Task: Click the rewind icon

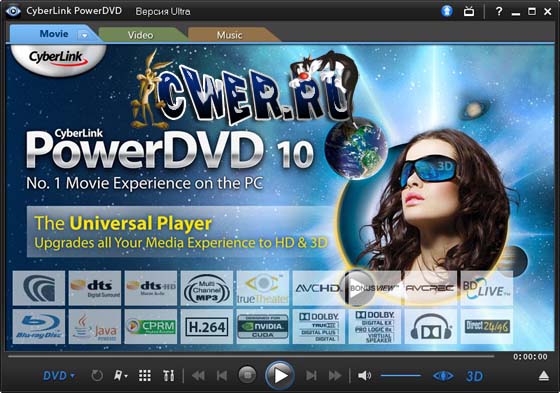Action: point(198,375)
